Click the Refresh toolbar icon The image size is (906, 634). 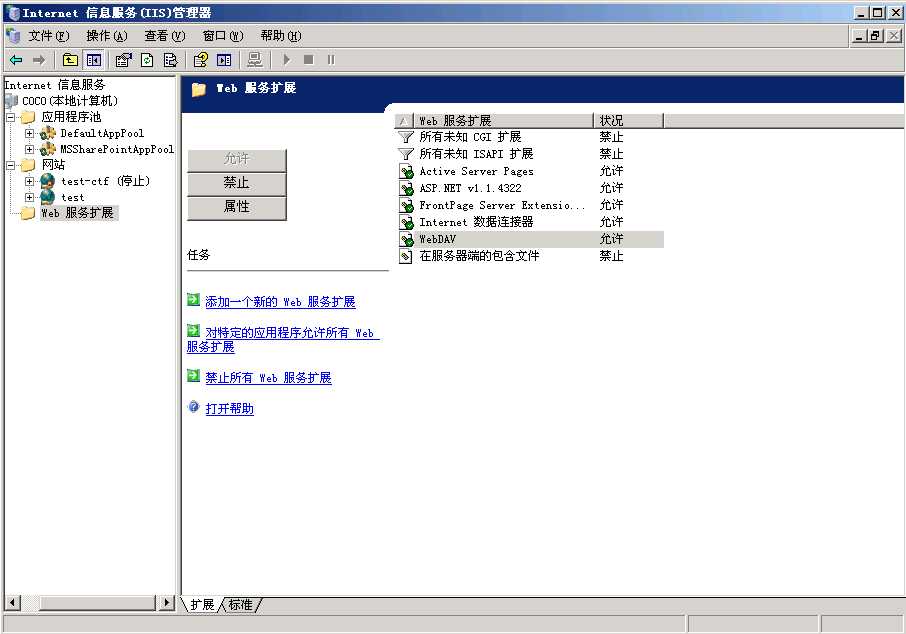coord(147,60)
